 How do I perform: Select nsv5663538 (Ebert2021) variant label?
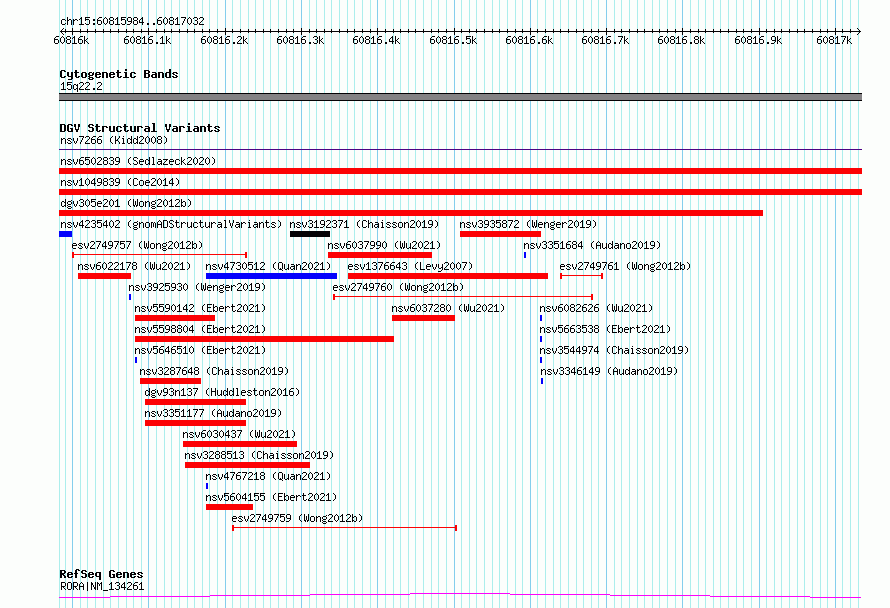pyautogui.click(x=605, y=329)
